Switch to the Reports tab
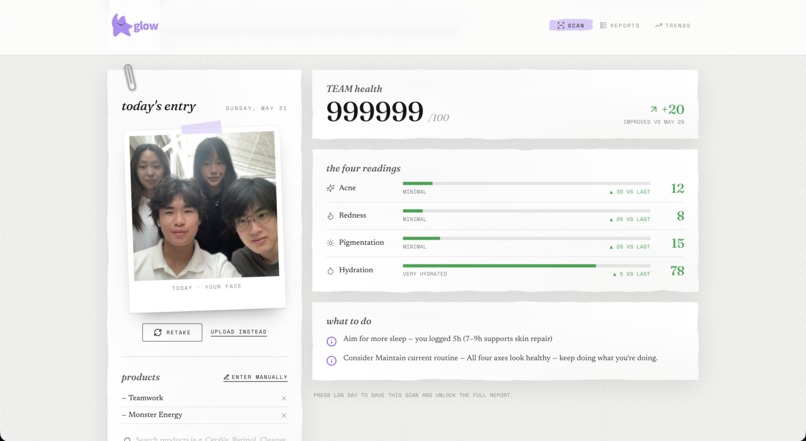 pos(619,25)
